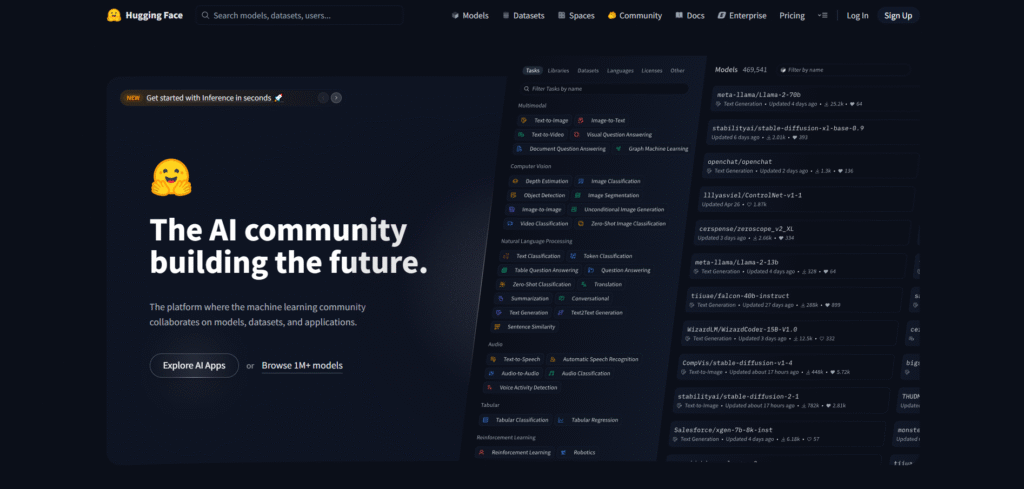The image size is (1024, 489).
Task: Open the Datasets navigation item
Action: coord(524,16)
